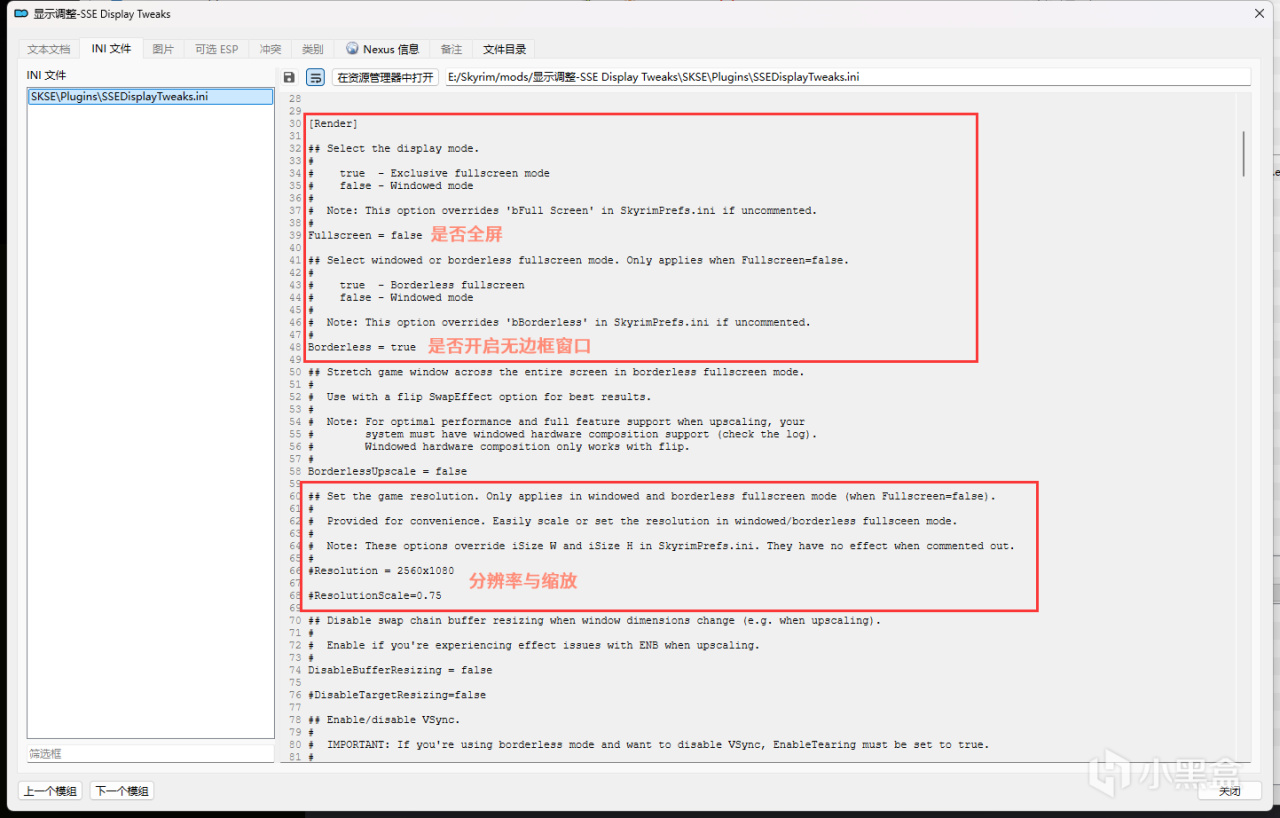
Task: Click the line mentioning 'bBorderless'
Action: click(x=559, y=322)
